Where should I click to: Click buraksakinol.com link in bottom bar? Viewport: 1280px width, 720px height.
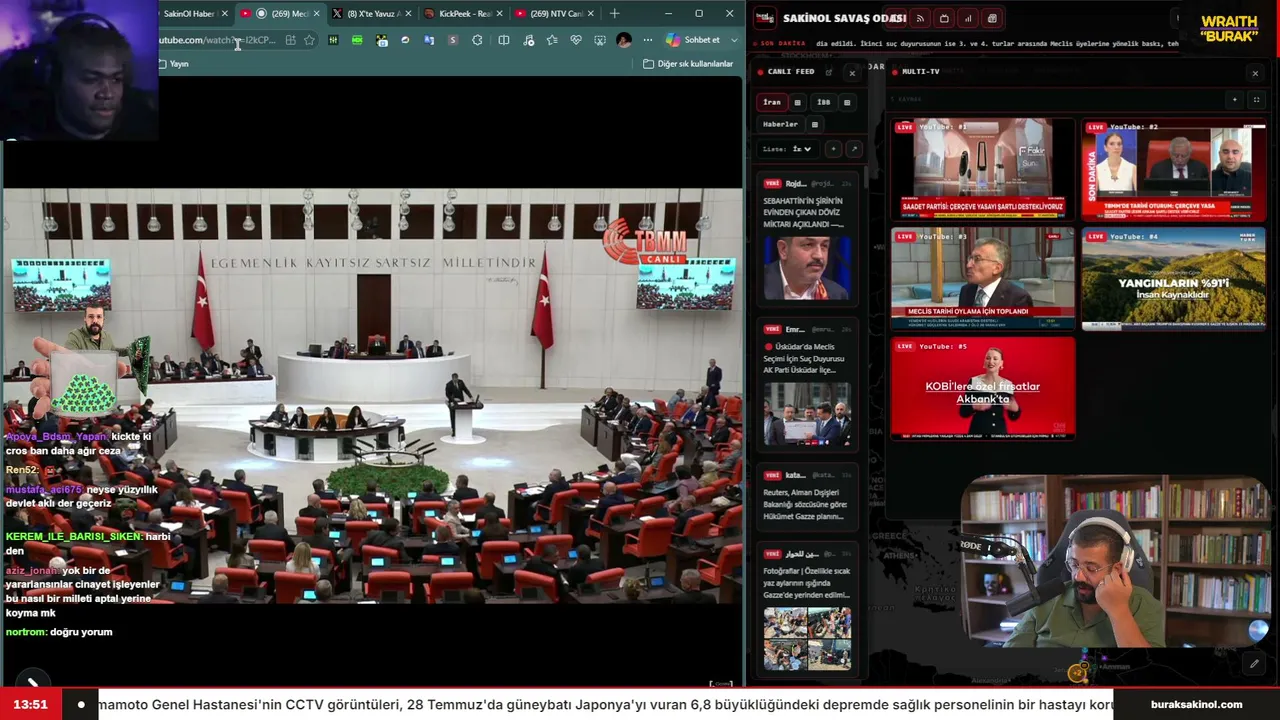1196,704
